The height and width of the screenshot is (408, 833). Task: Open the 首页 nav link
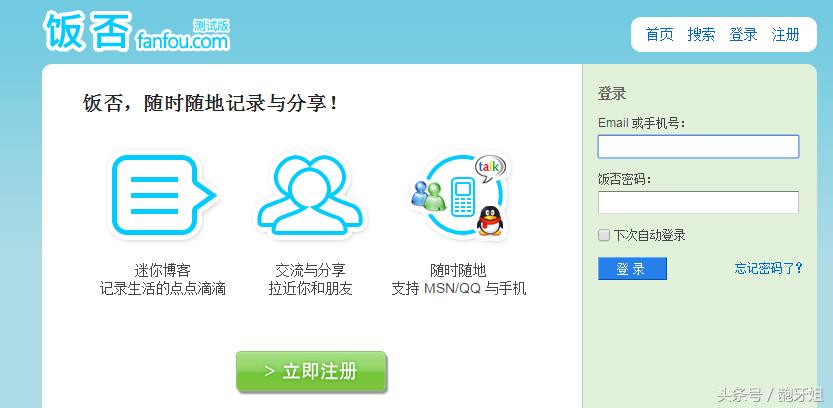point(659,35)
